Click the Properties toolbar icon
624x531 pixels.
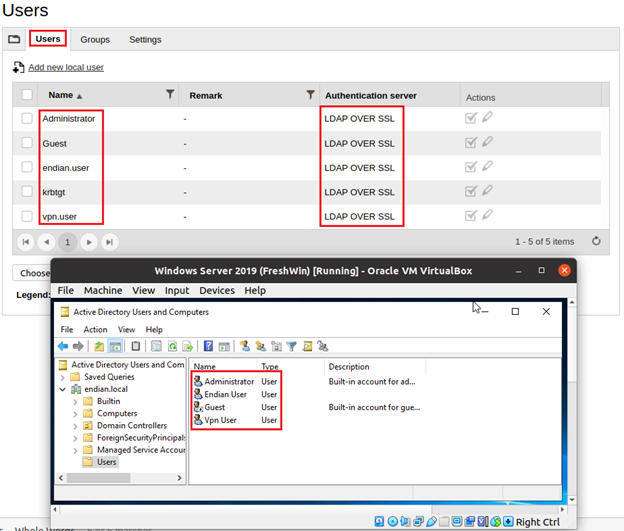[156, 346]
